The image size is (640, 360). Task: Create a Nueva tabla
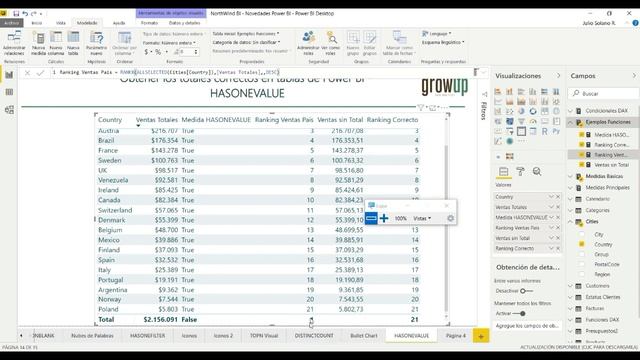[73, 43]
